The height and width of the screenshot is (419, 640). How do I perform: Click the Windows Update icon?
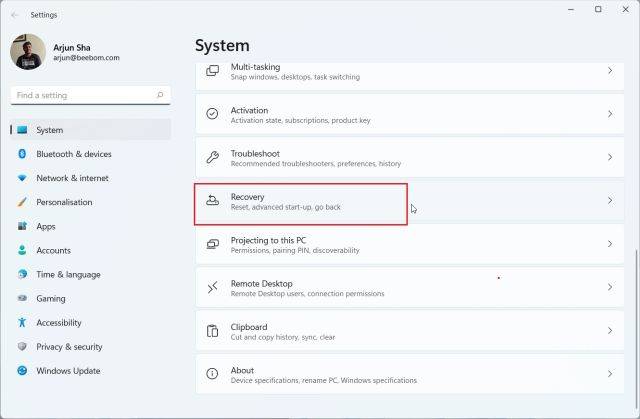[22, 371]
